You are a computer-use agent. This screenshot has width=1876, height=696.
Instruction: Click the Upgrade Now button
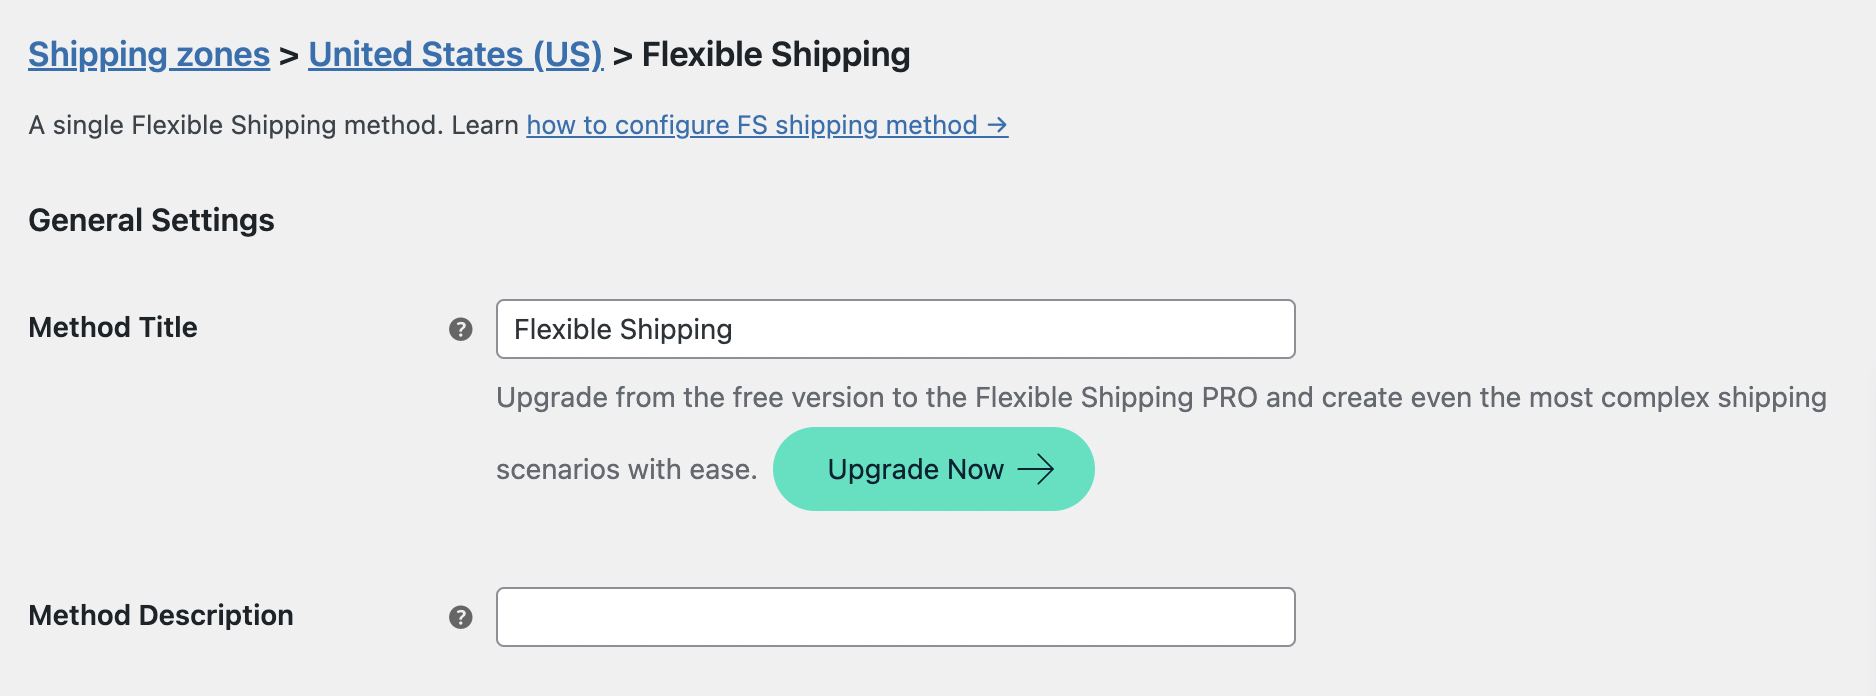(932, 469)
